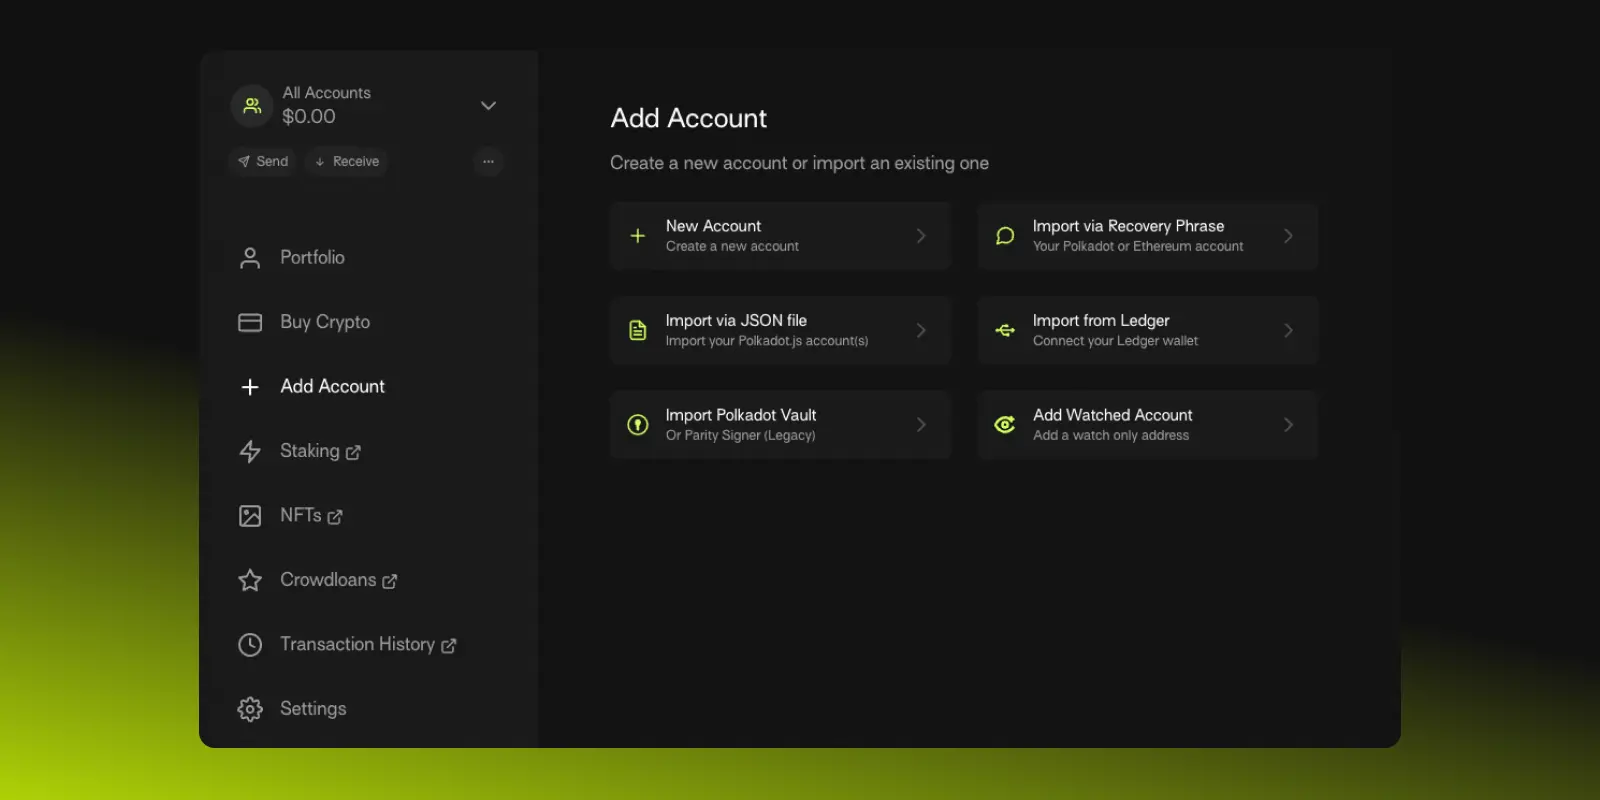Screen dimensions: 1600x800
Task: Click the document icon for JSON file import
Action: pyautogui.click(x=637, y=330)
